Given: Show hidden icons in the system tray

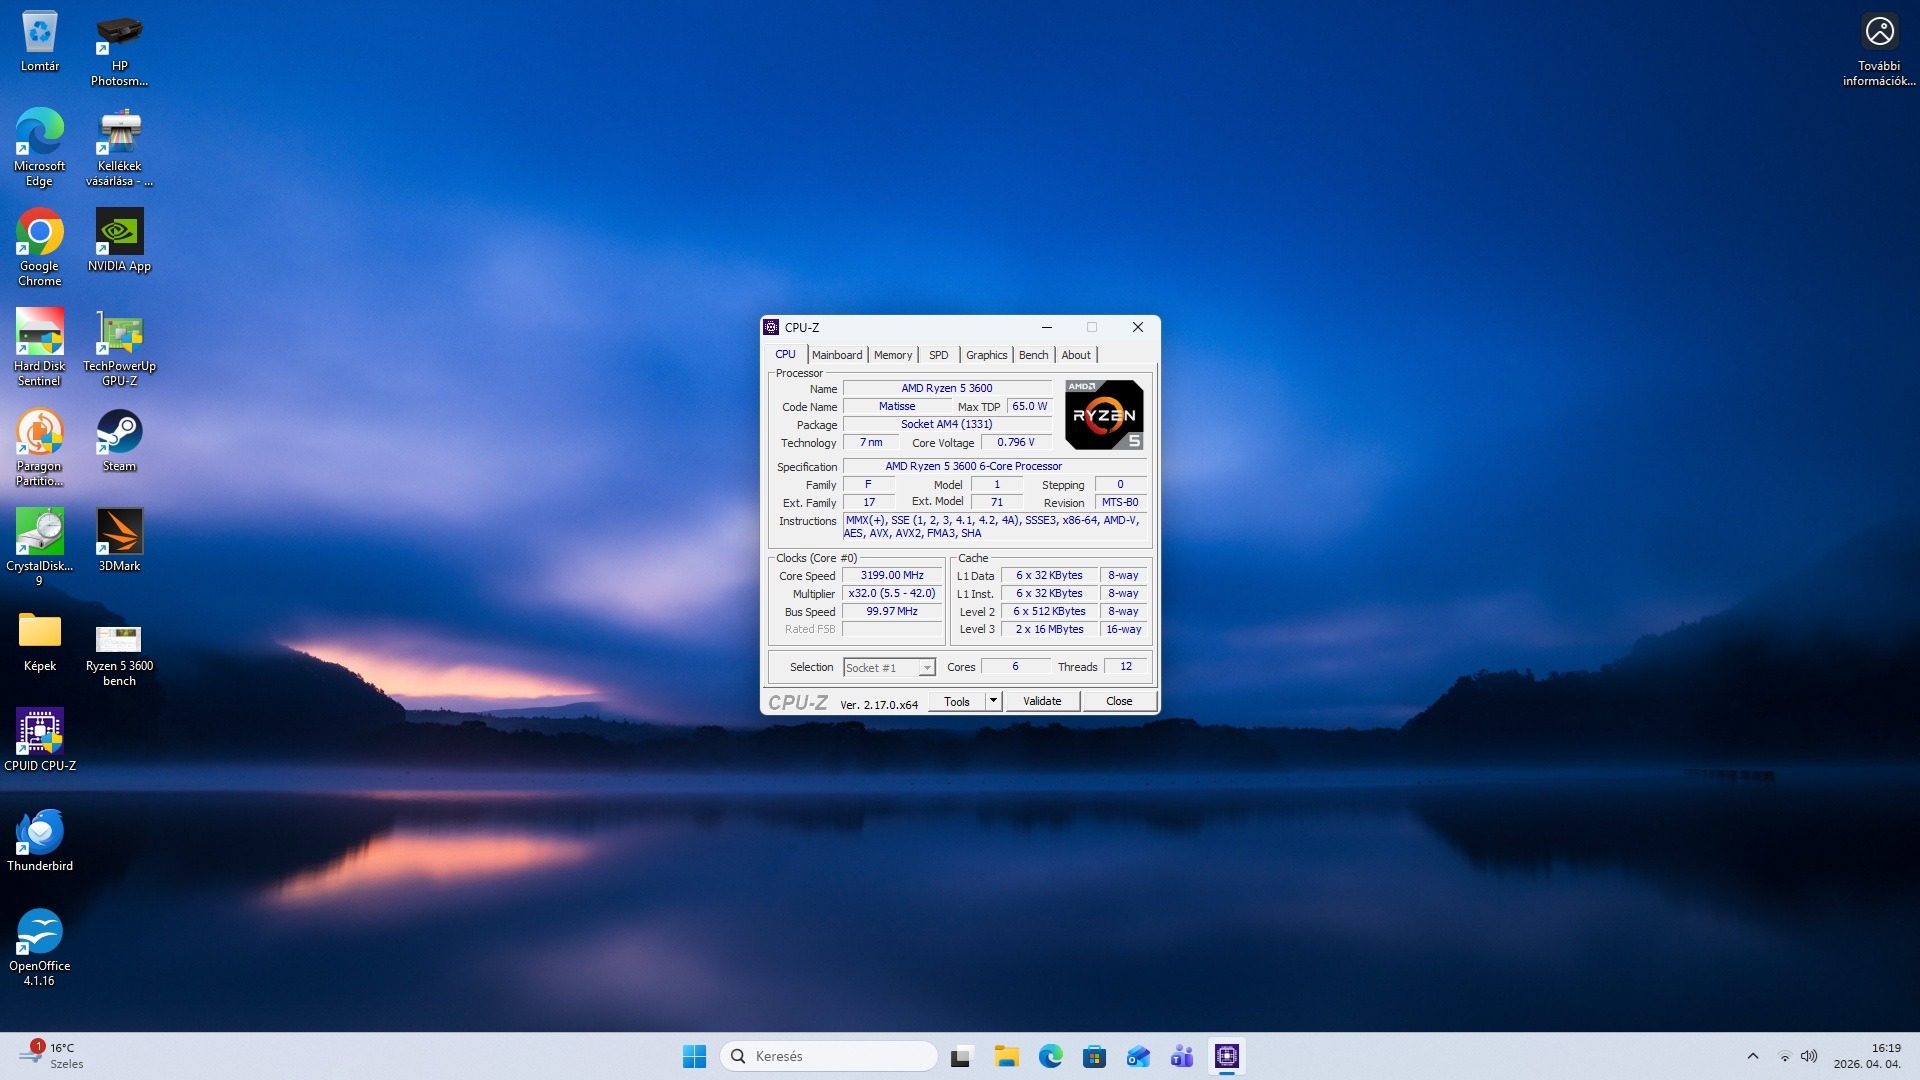Looking at the screenshot, I should 1752,1056.
